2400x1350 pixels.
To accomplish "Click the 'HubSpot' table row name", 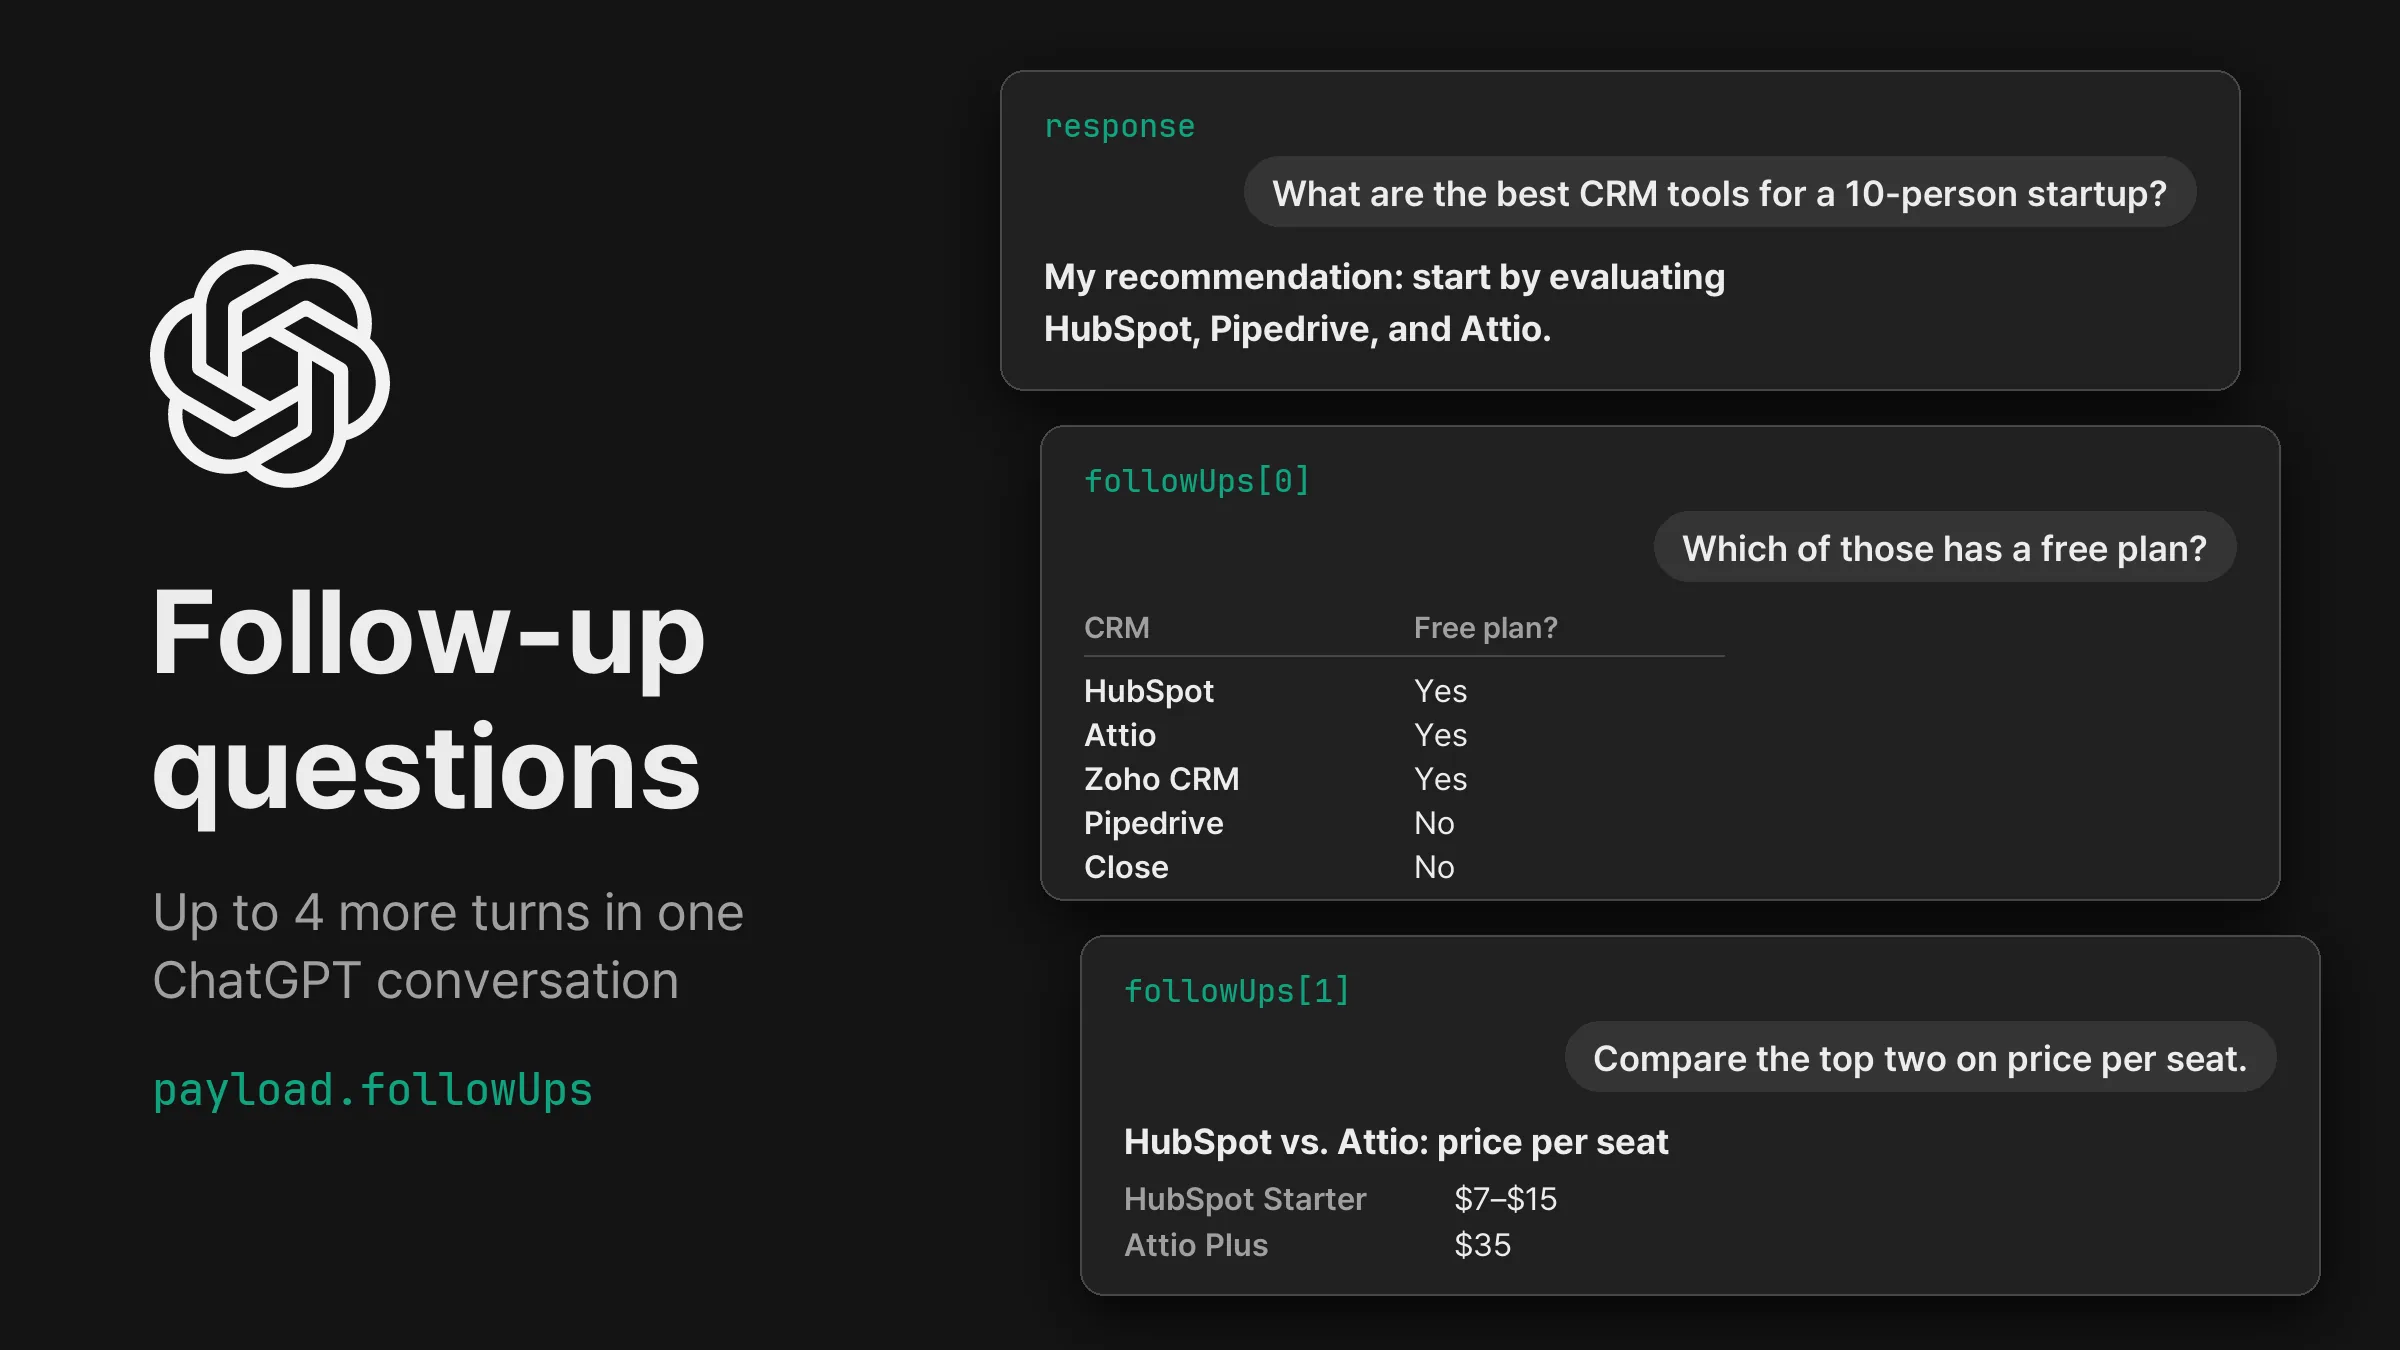I will [x=1149, y=691].
